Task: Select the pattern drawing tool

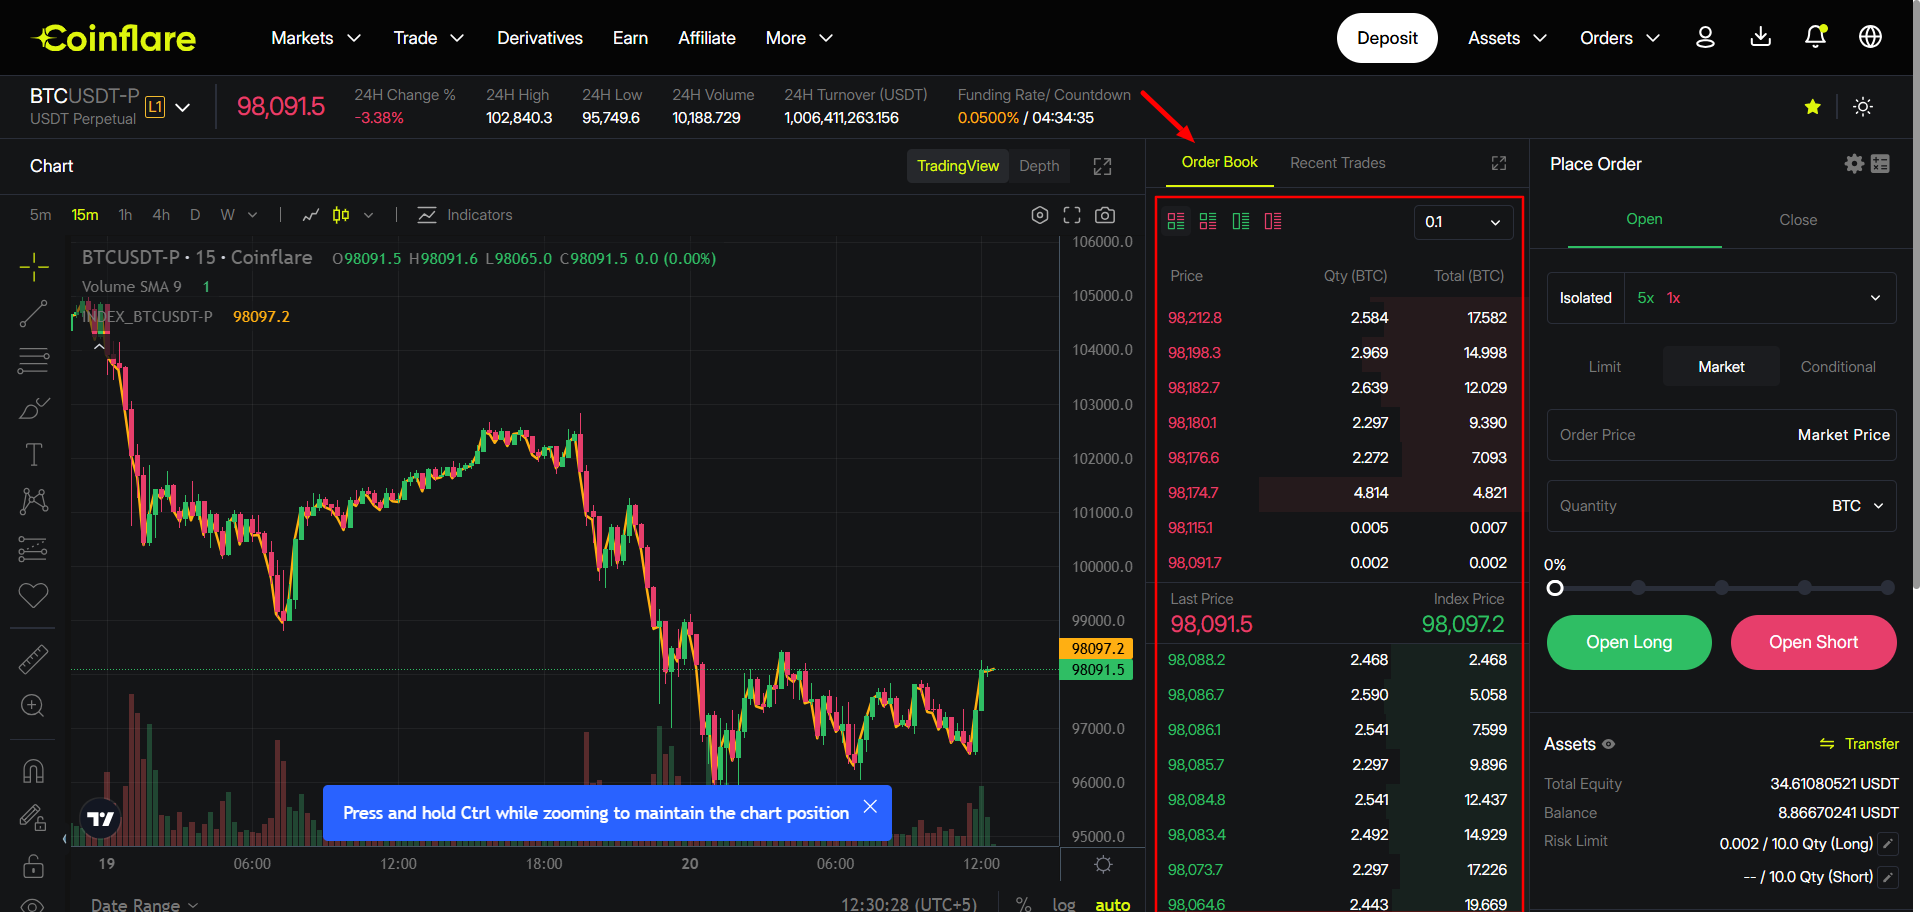Action: [x=33, y=501]
